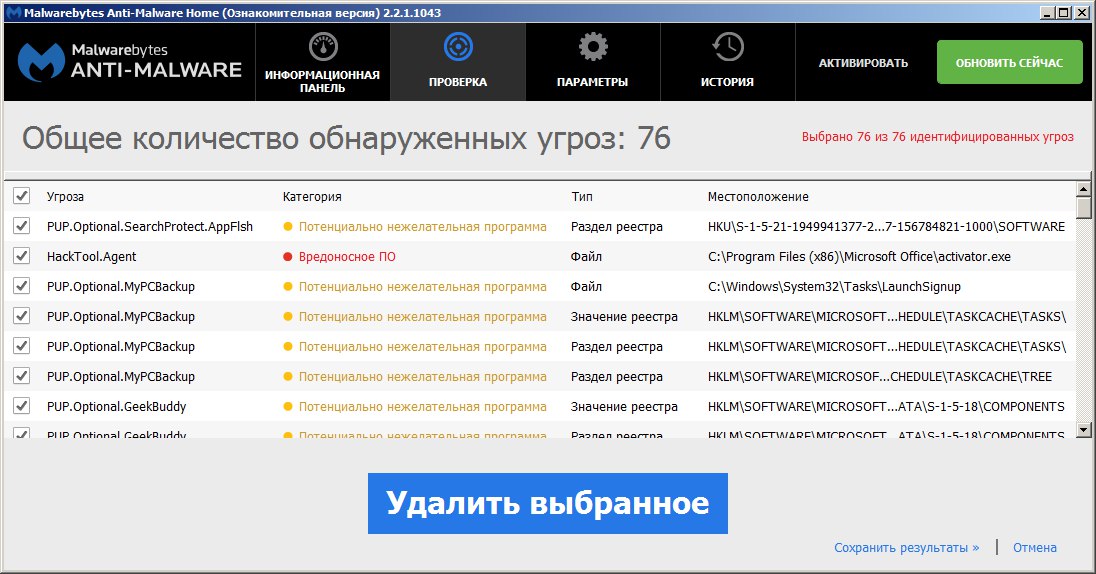Image resolution: width=1096 pixels, height=574 pixels.
Task: Click the yellow dot in the SearchProtect.AppFlsh row
Action: (287, 227)
